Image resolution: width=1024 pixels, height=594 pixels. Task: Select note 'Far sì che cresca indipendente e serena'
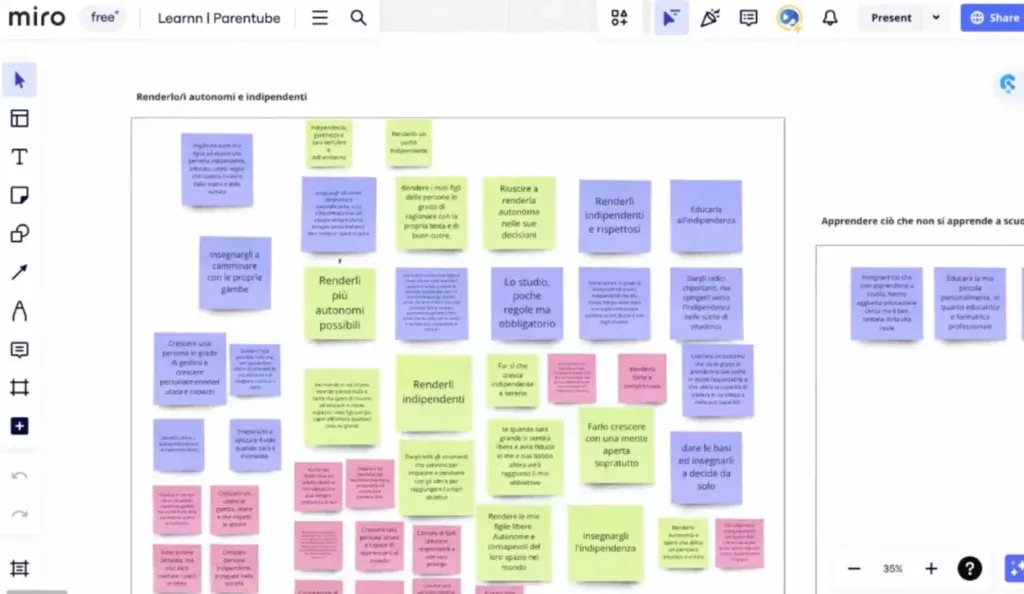coord(513,381)
